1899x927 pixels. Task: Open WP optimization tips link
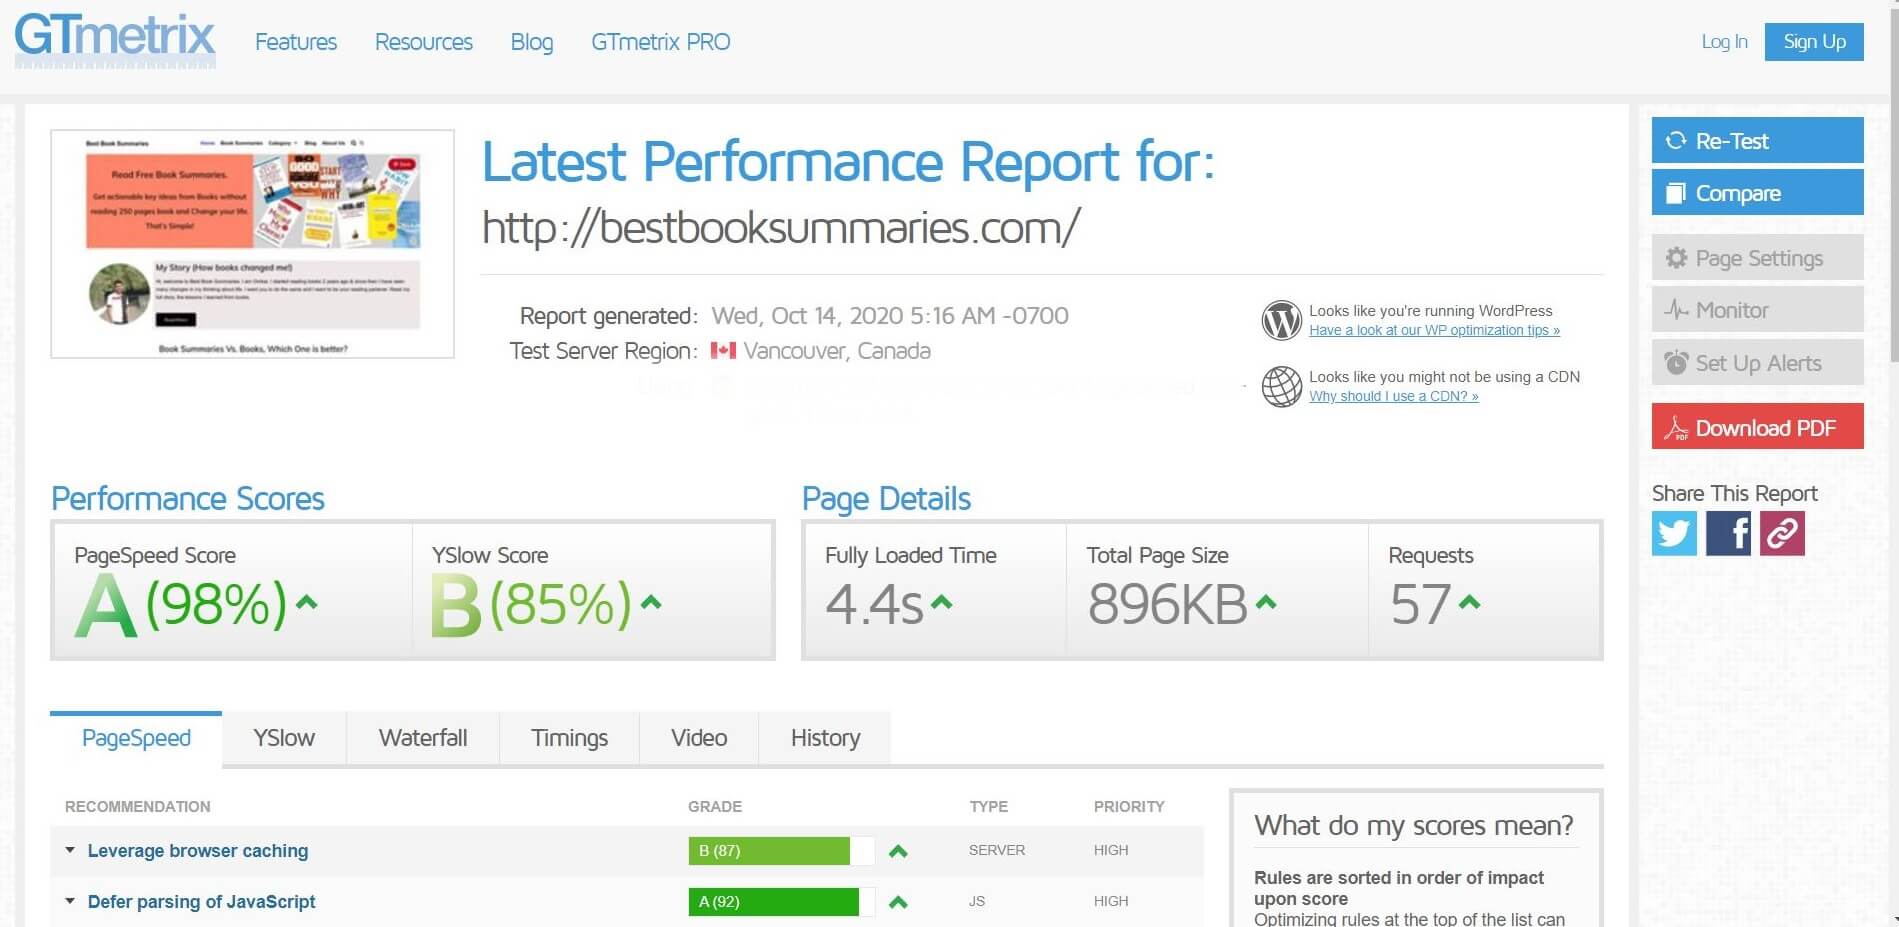(x=1434, y=331)
